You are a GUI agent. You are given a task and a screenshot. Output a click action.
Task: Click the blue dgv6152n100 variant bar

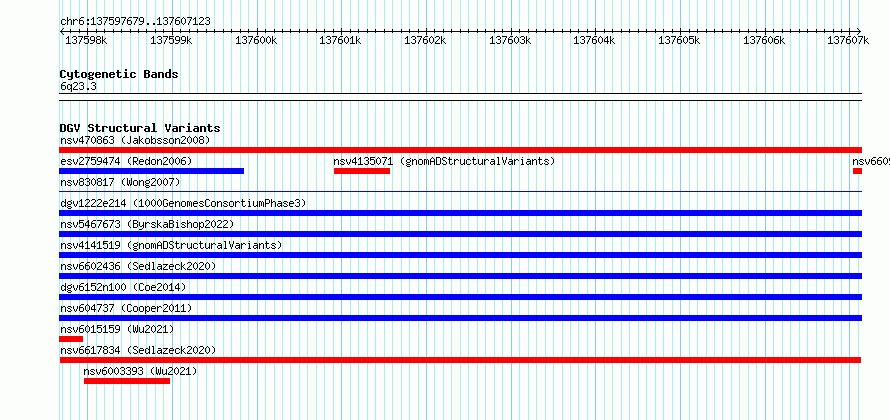460,297
